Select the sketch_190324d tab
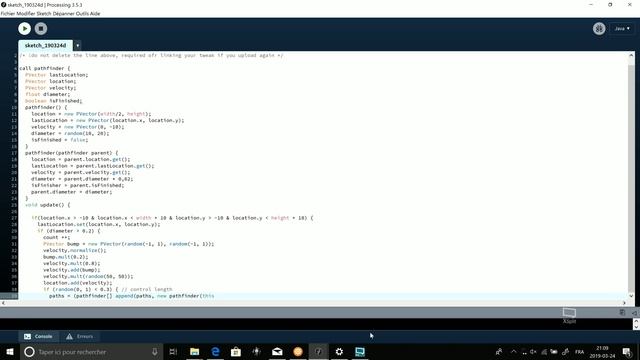The image size is (640, 360). click(x=45, y=45)
